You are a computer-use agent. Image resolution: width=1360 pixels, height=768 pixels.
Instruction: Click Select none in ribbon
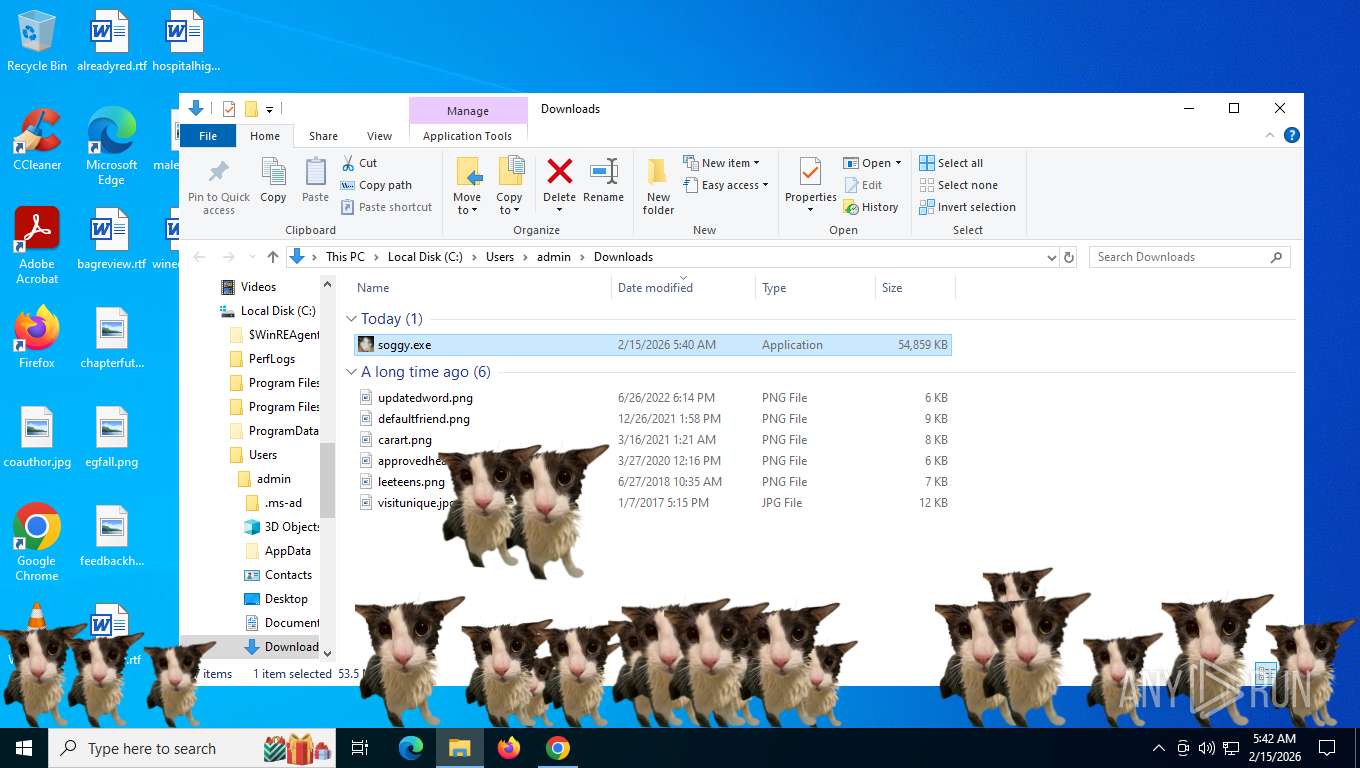point(958,185)
